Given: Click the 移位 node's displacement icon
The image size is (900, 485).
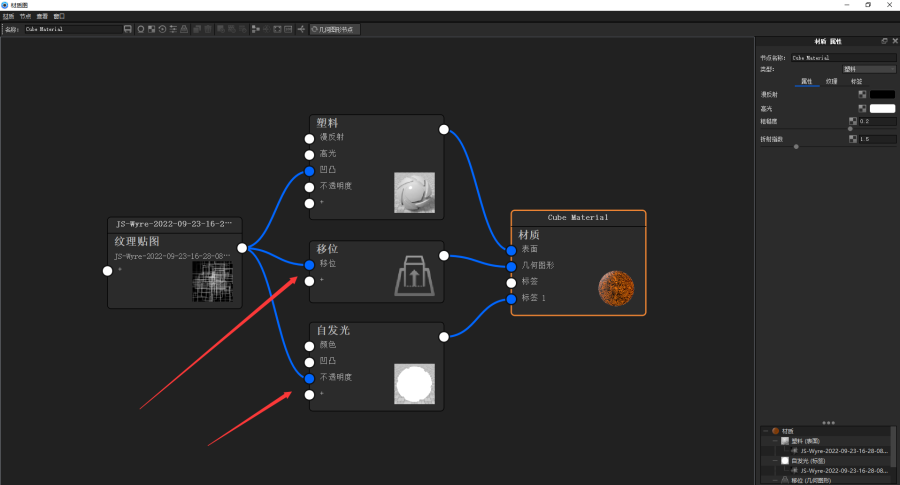Looking at the screenshot, I should pos(415,273).
